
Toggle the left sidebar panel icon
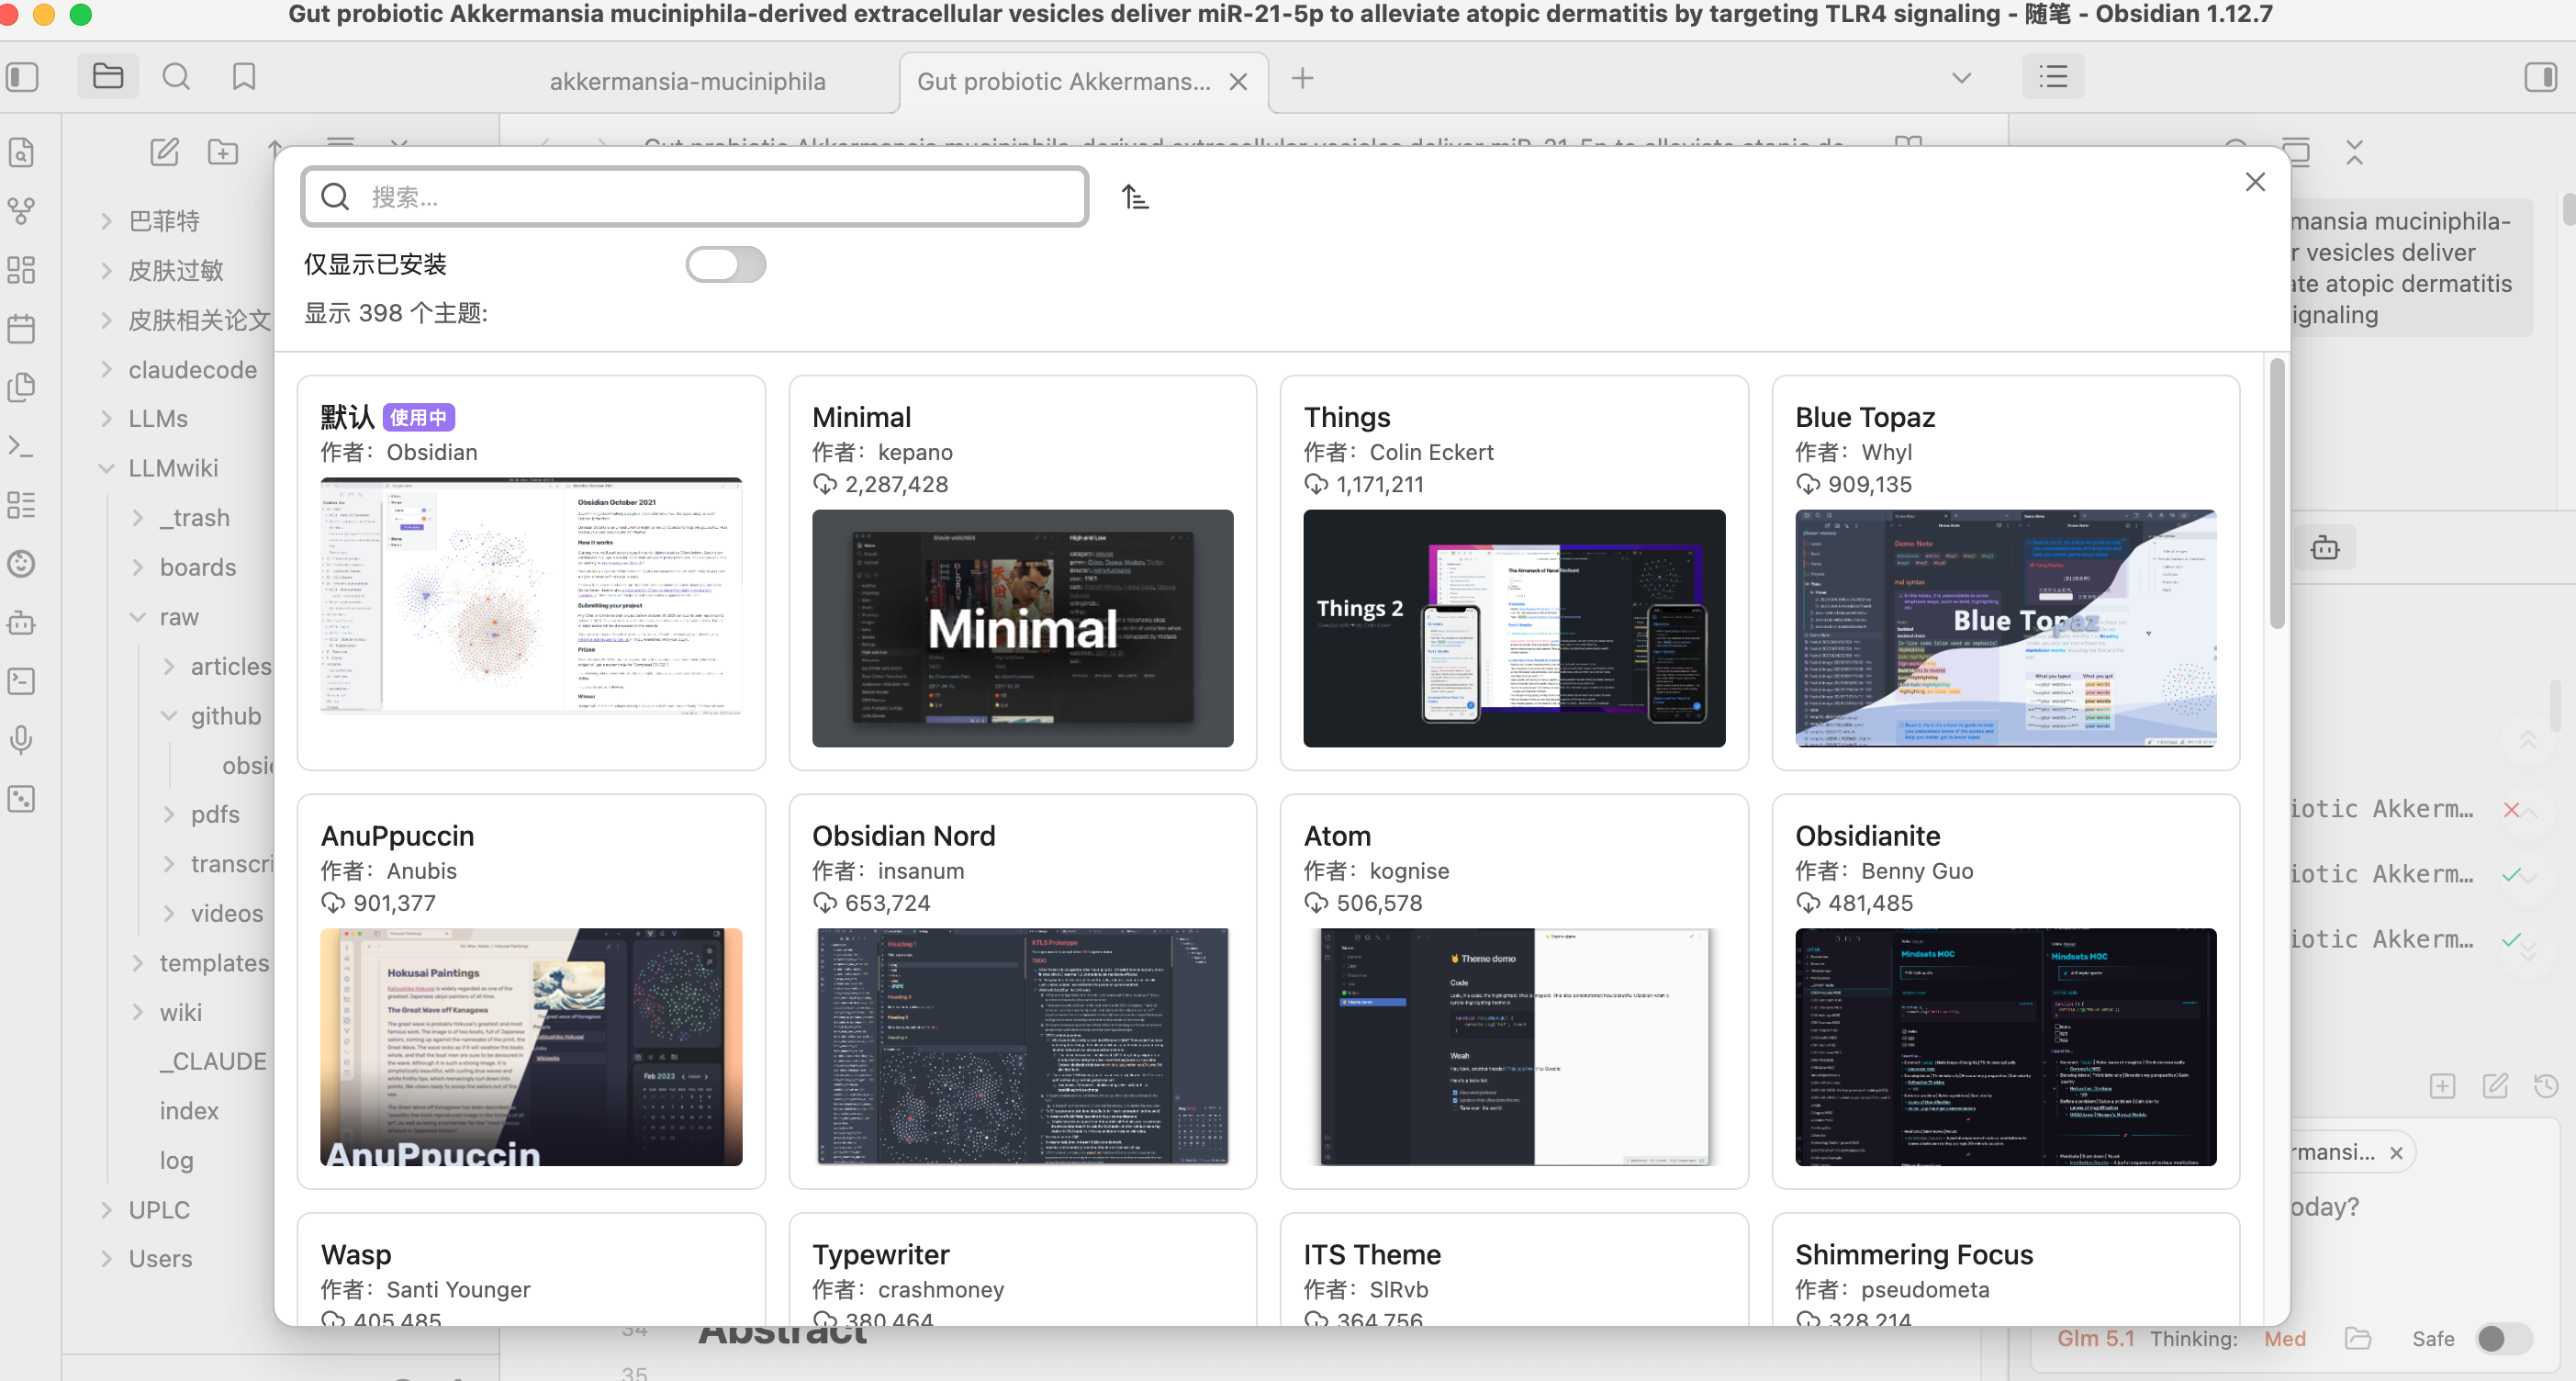pos(22,77)
